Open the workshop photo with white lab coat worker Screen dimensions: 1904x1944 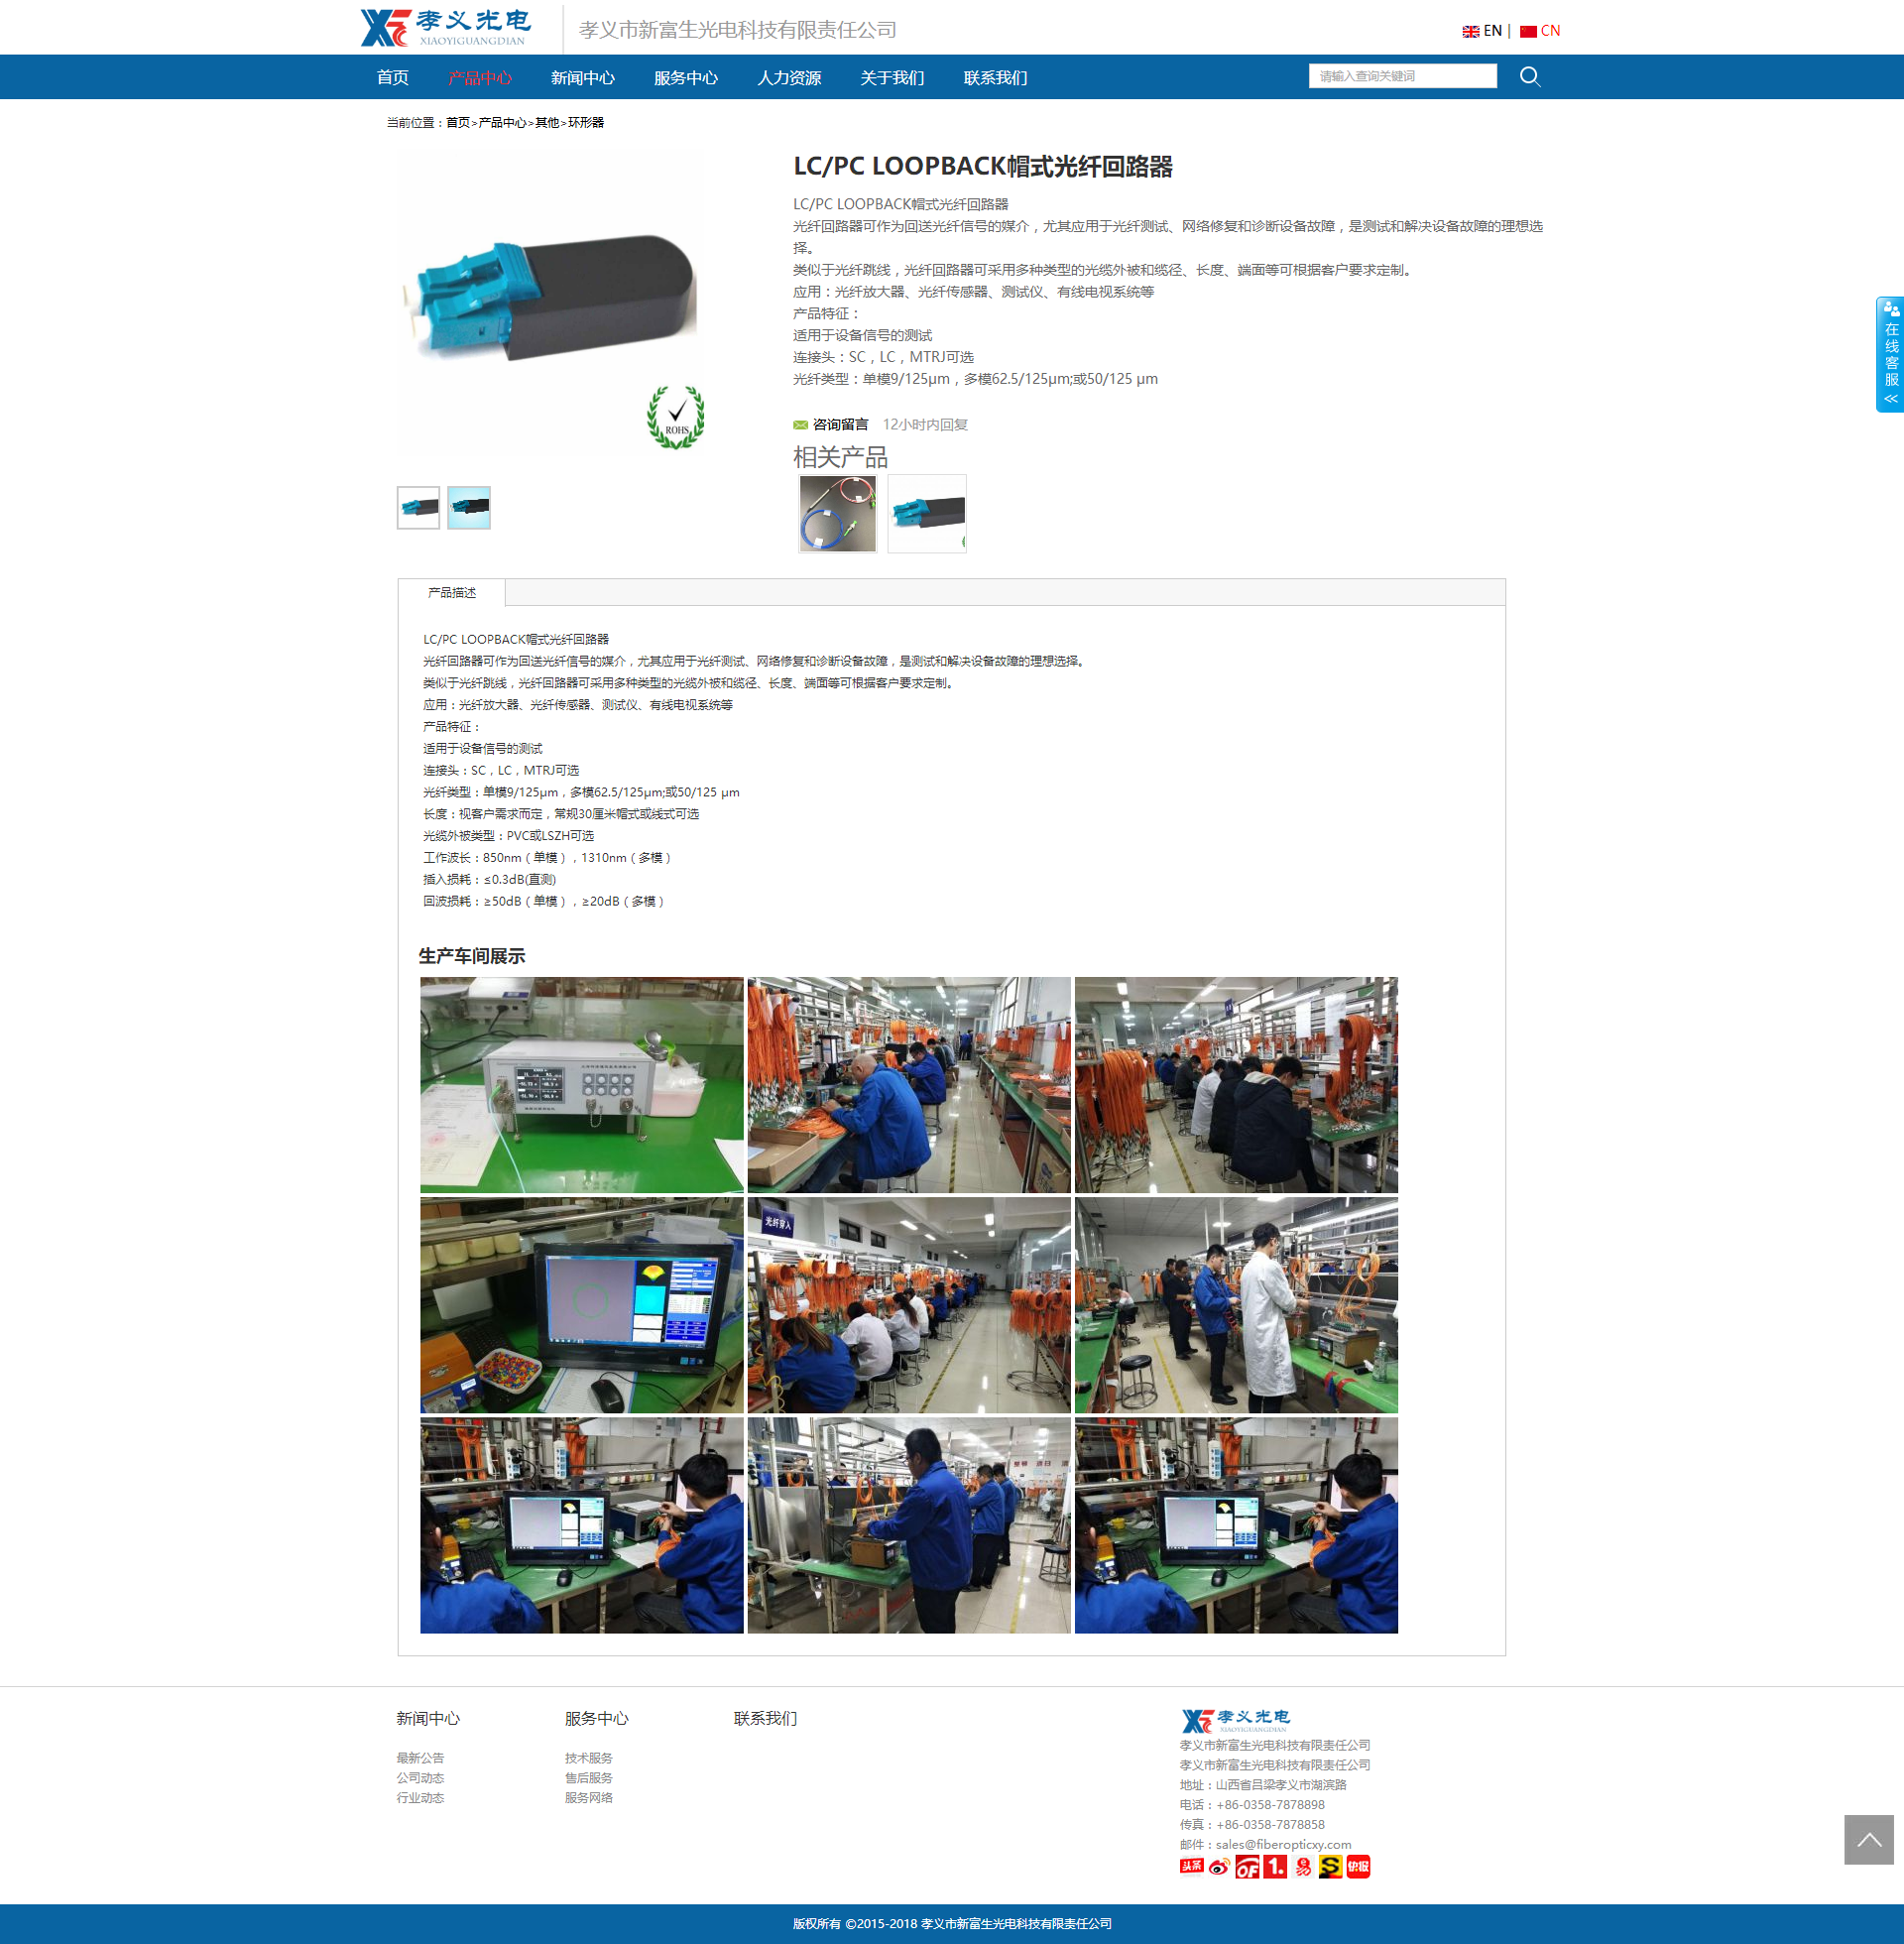coord(1236,1305)
